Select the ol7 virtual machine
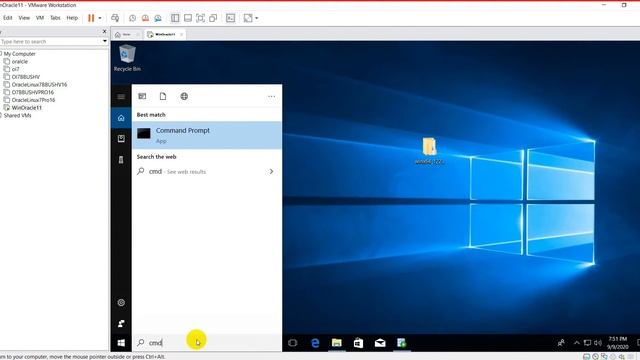640x360 pixels. pyautogui.click(x=16, y=69)
